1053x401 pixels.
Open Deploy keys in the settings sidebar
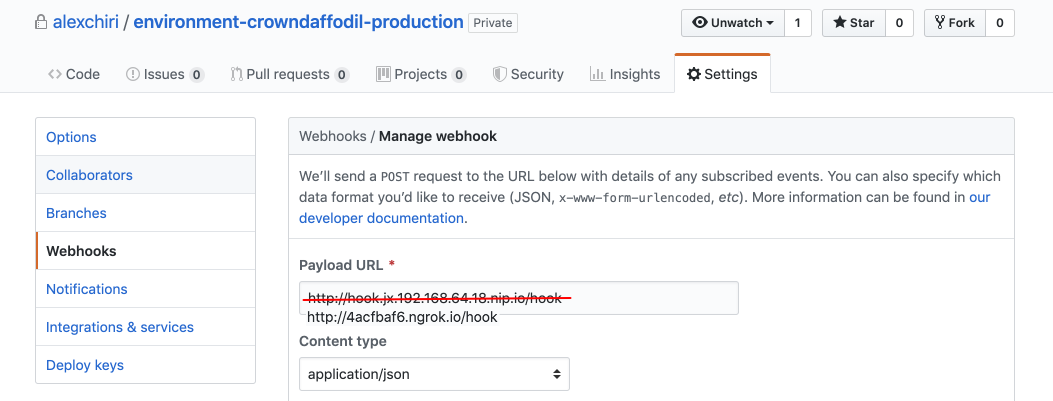pos(145,365)
